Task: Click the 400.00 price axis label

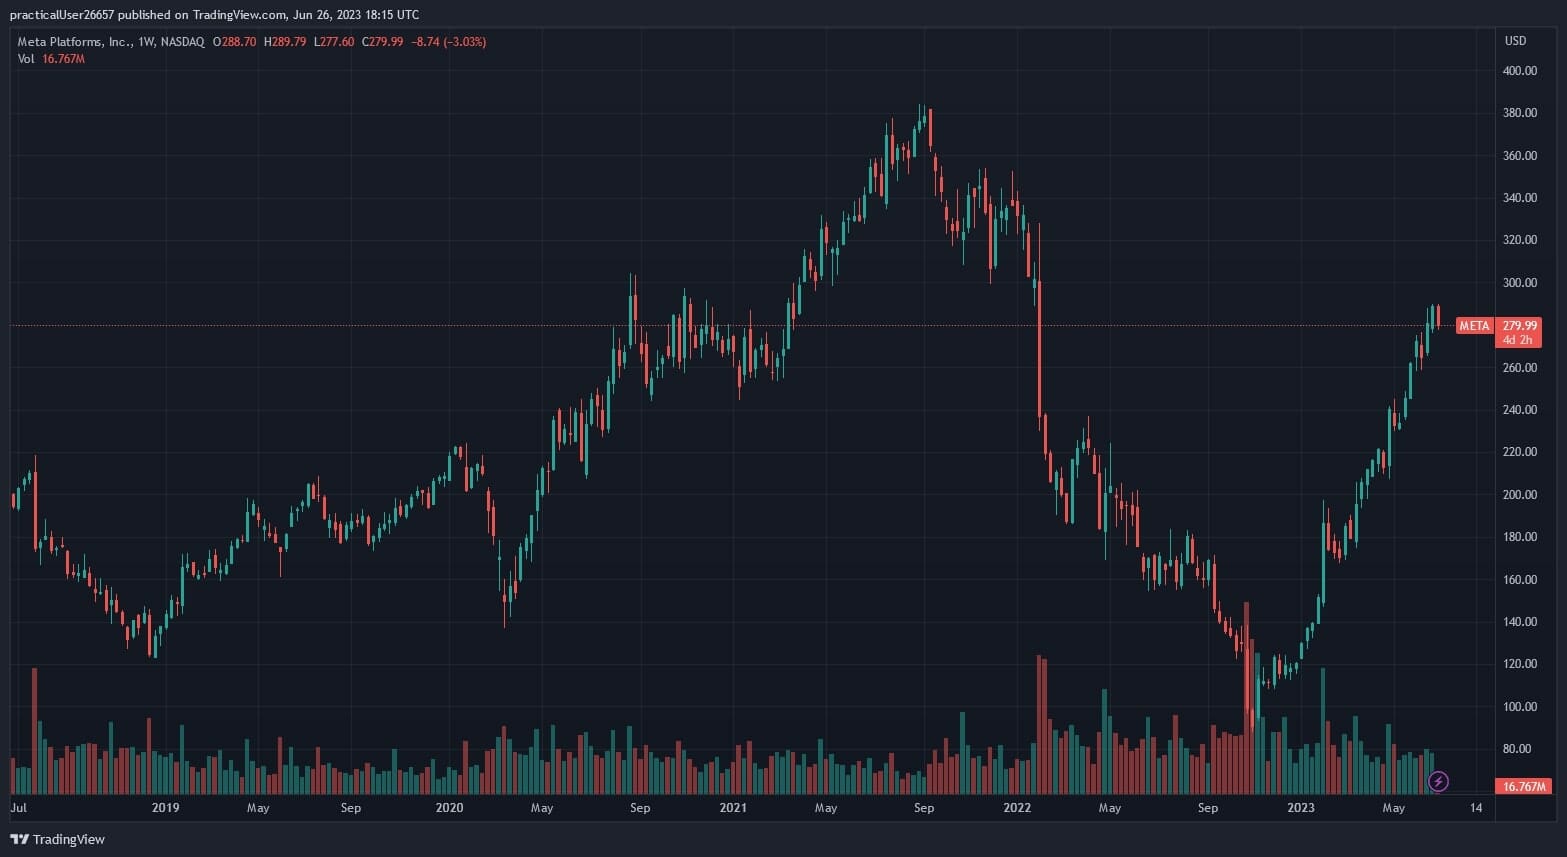Action: tap(1519, 71)
